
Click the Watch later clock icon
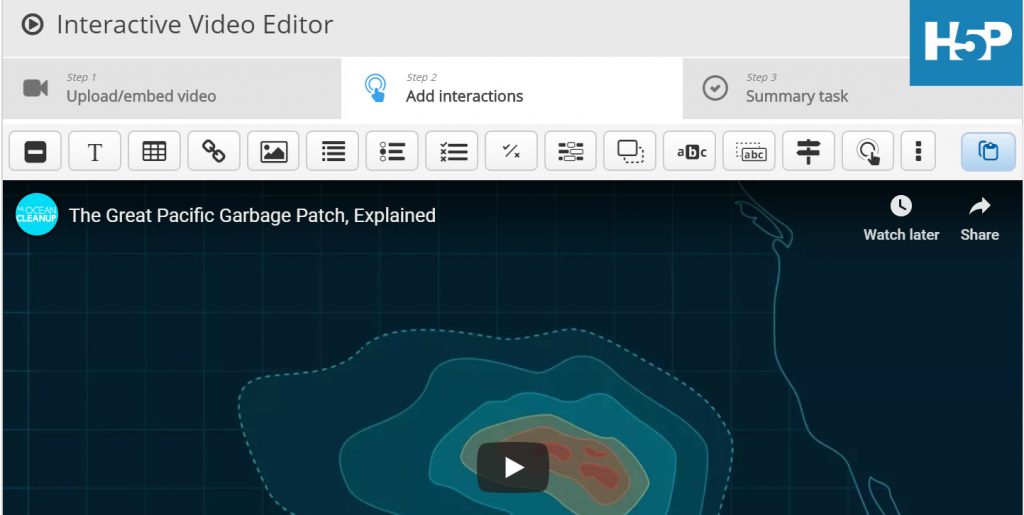(901, 206)
